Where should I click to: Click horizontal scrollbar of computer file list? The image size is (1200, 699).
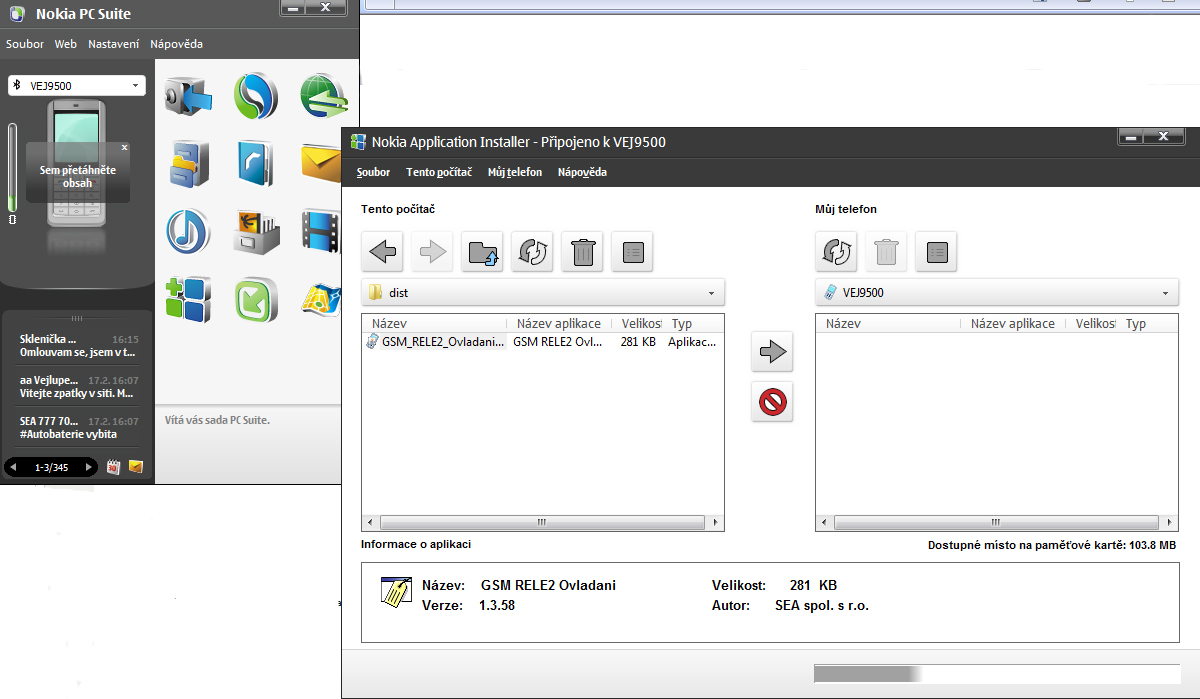point(543,522)
